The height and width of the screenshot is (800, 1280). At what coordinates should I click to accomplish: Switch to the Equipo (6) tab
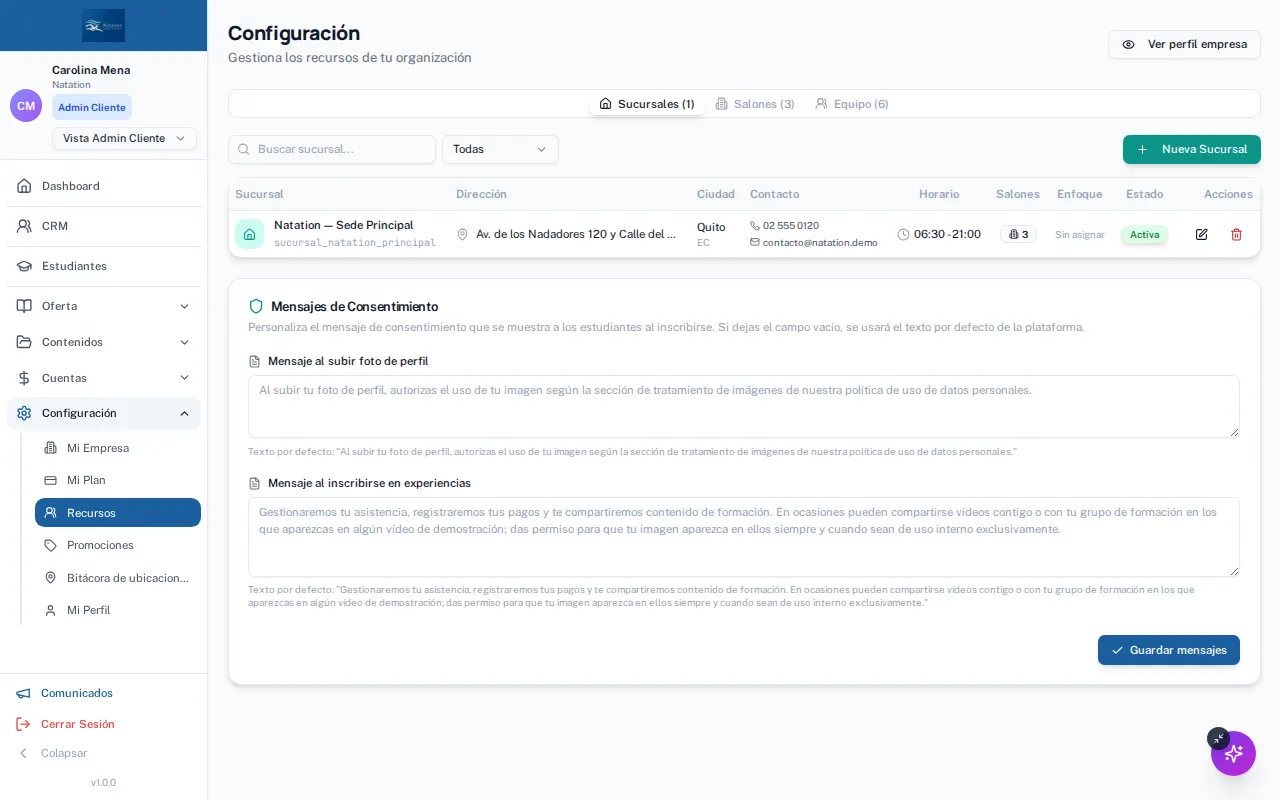(x=851, y=104)
